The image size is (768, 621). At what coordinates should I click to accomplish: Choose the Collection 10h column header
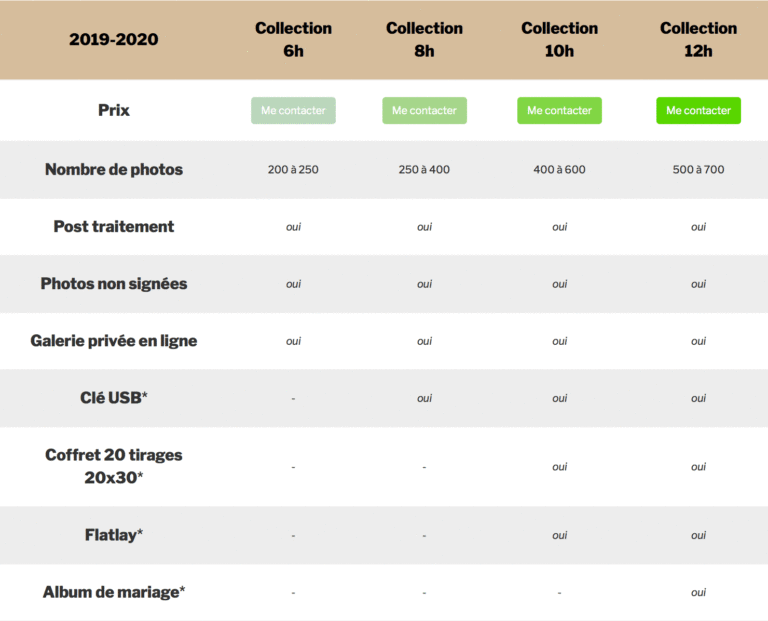coord(559,40)
